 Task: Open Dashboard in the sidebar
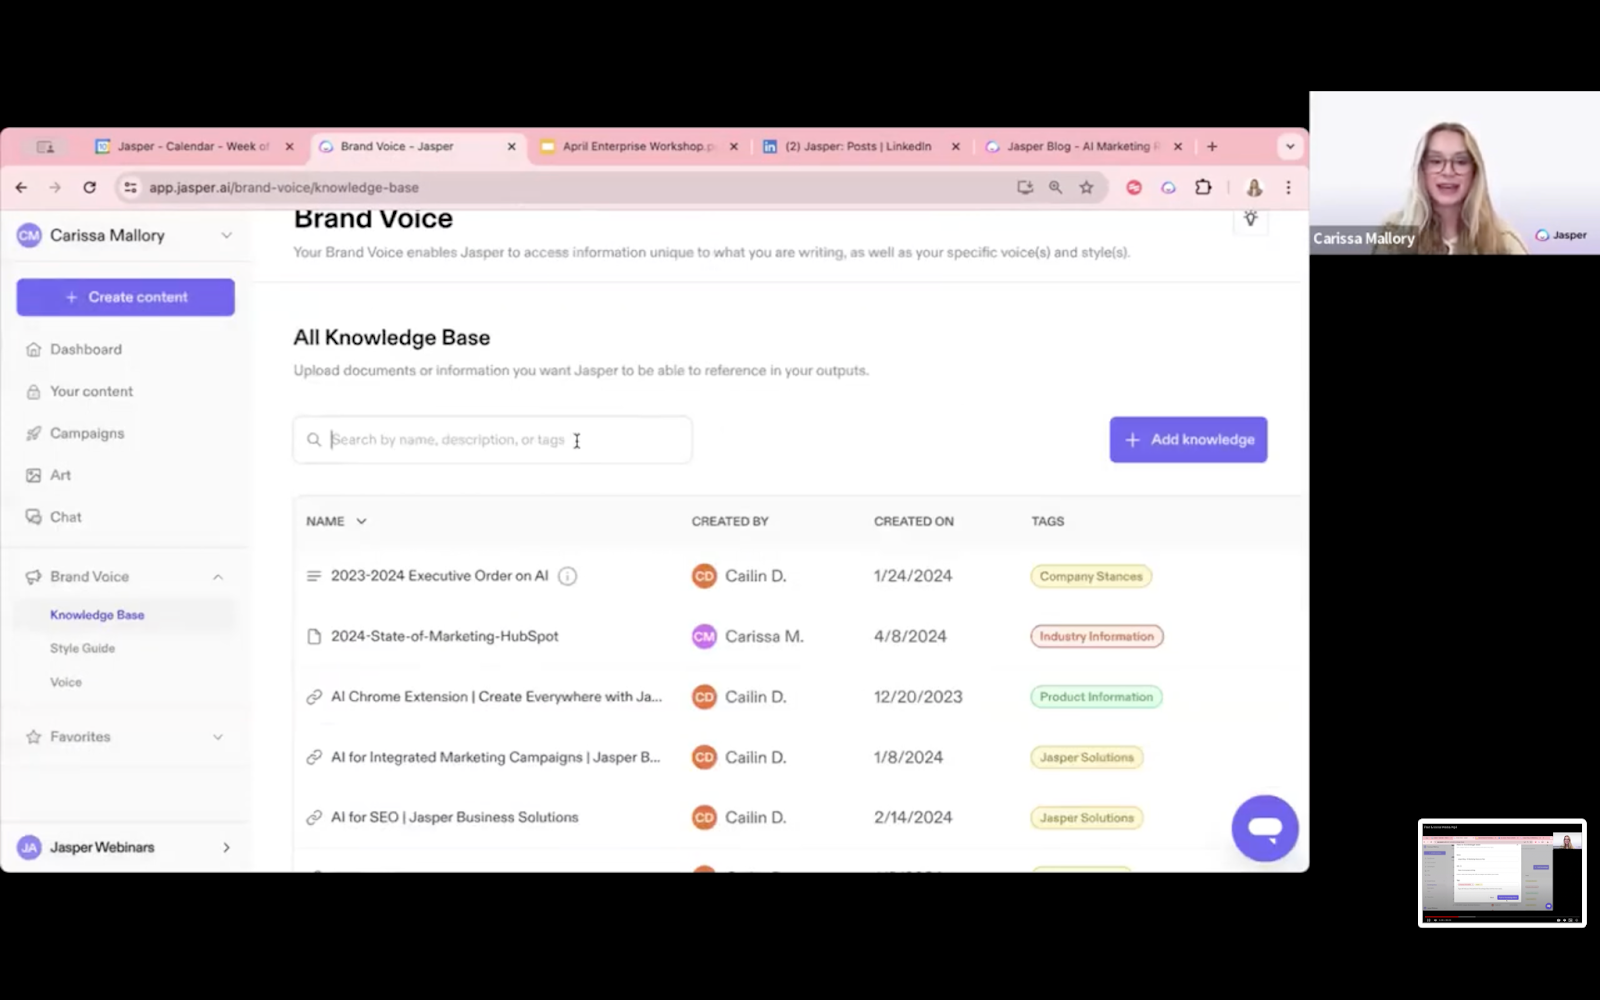(86, 349)
